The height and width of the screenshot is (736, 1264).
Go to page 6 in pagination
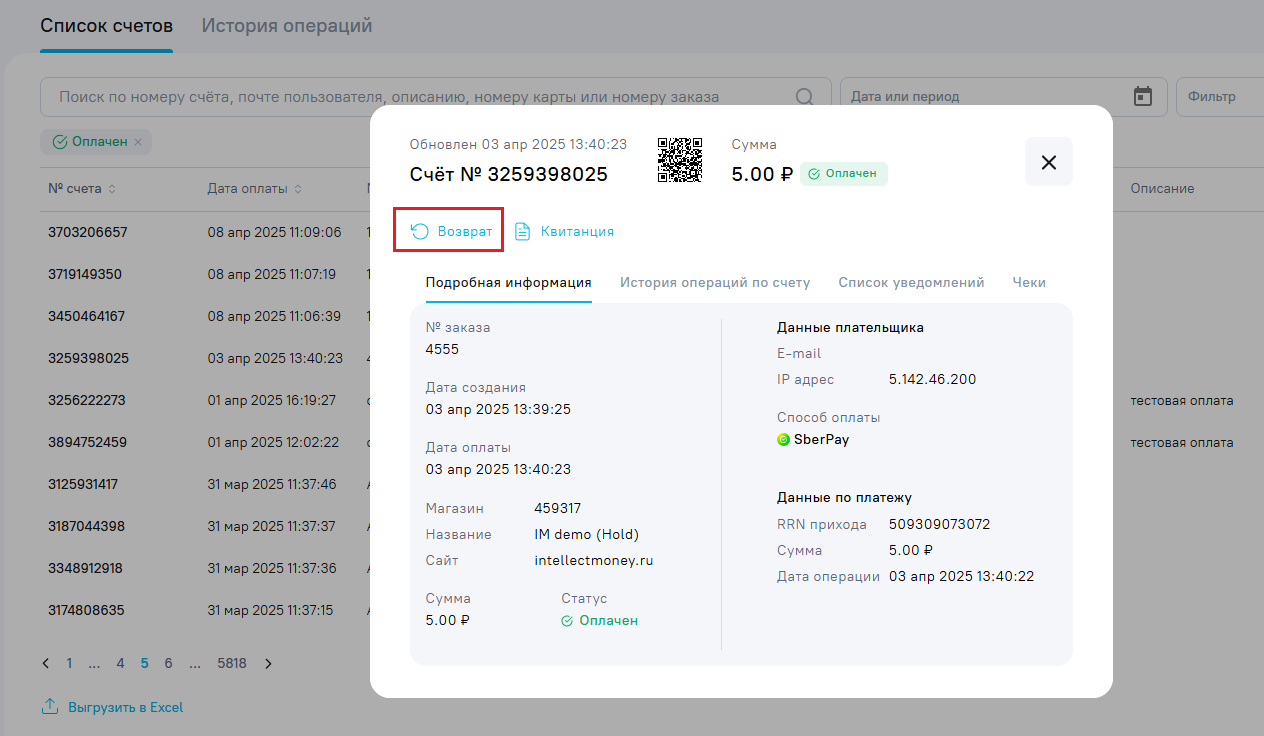coord(169,663)
